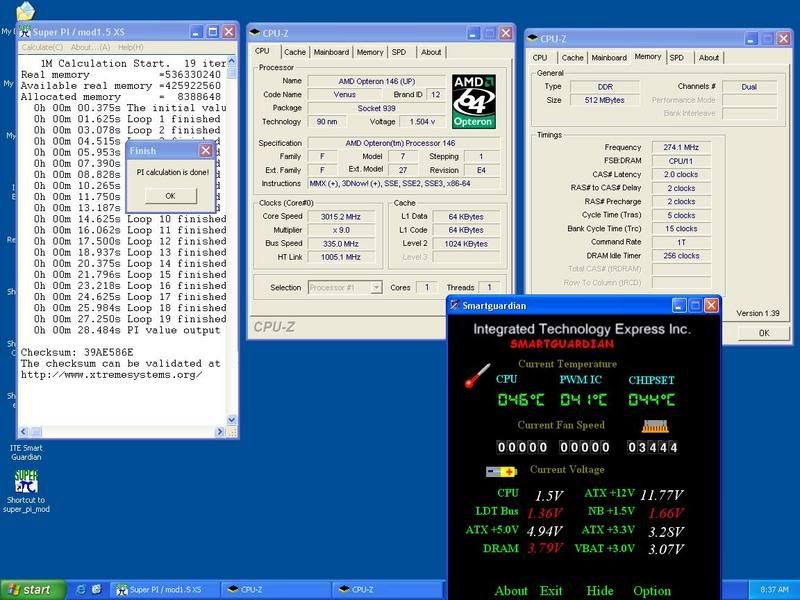Click CHIPSET temperature 044°C readout
Viewport: 800px width, 600px height.
[x=652, y=399]
